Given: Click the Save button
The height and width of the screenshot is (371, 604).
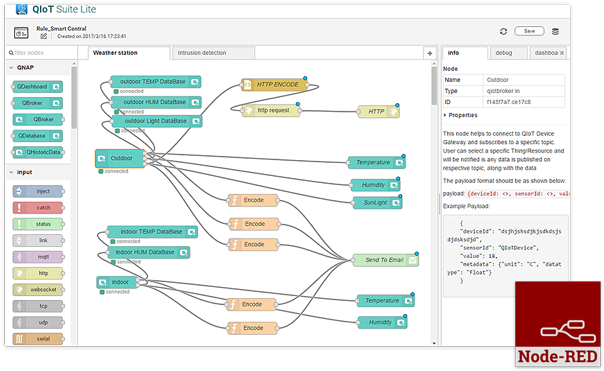Looking at the screenshot, I should pyautogui.click(x=529, y=31).
